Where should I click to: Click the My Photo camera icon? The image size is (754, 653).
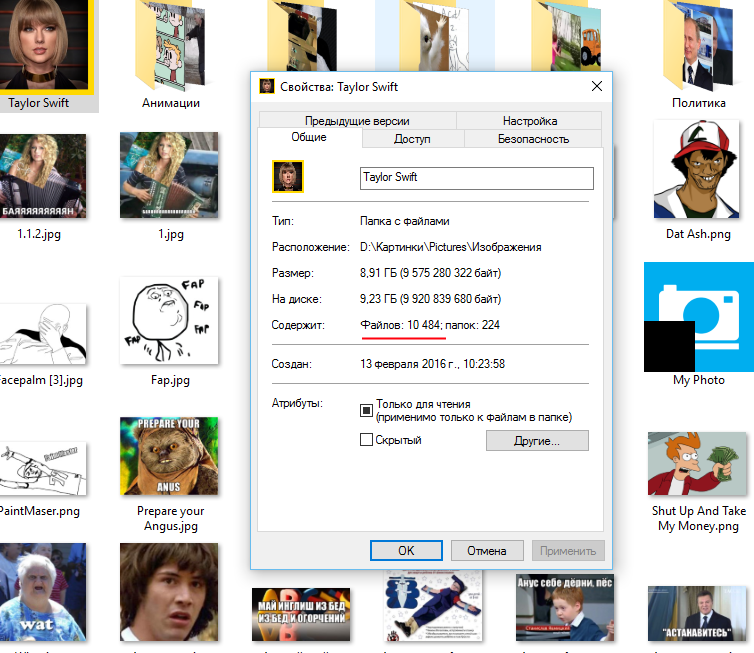click(698, 315)
